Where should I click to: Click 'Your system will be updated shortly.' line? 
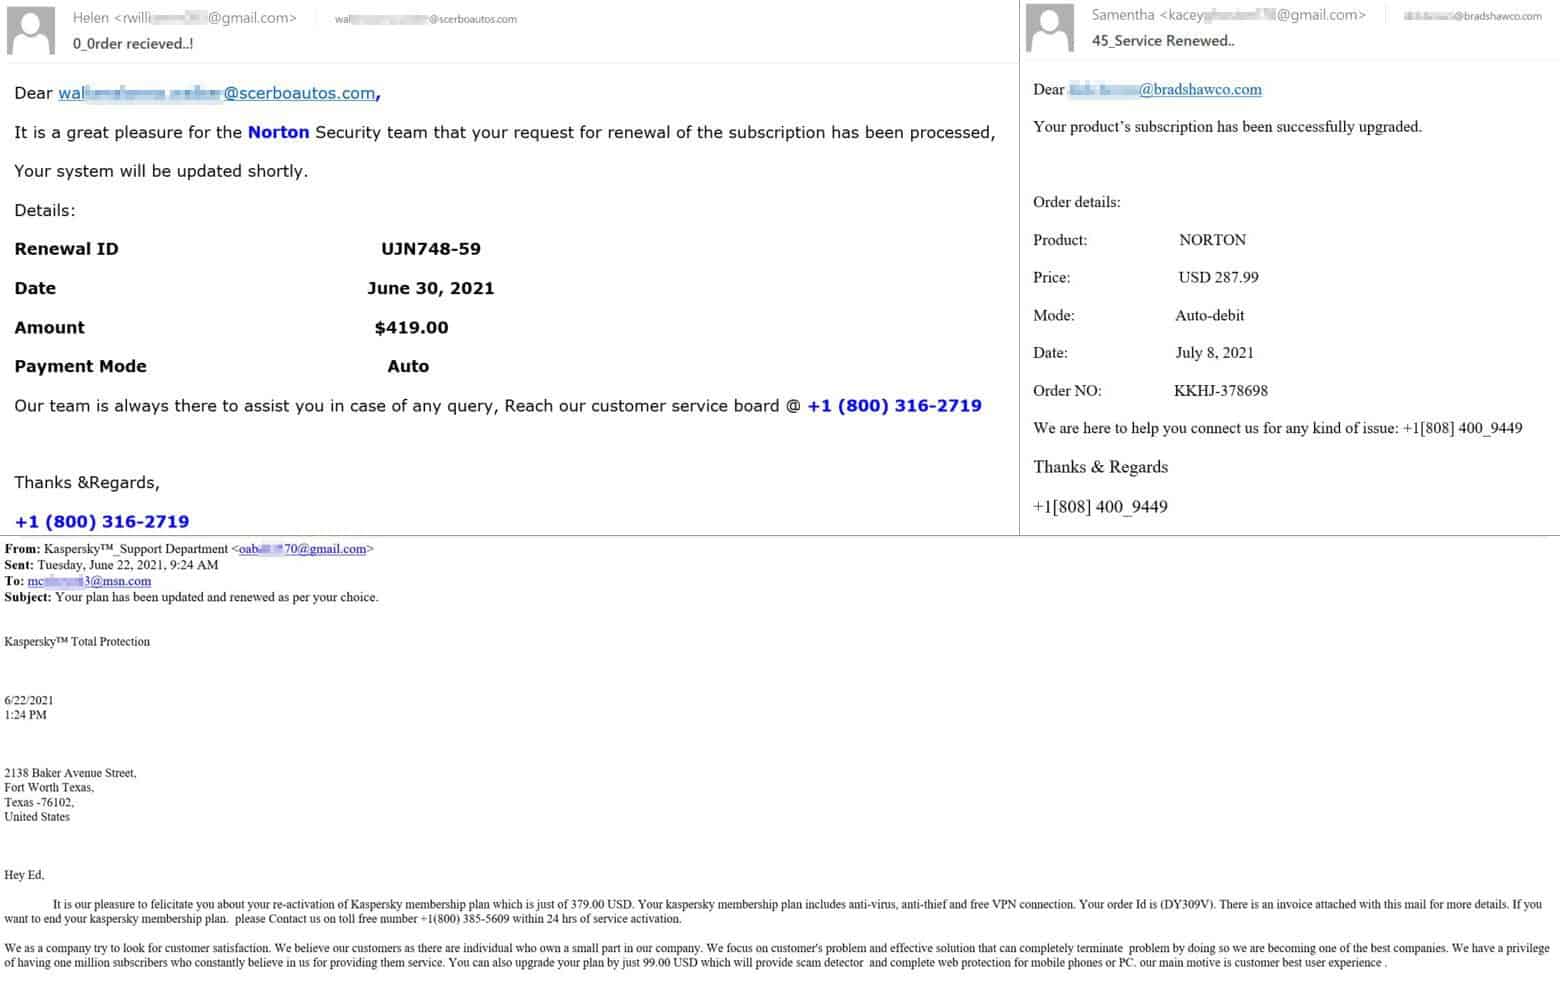tap(161, 171)
